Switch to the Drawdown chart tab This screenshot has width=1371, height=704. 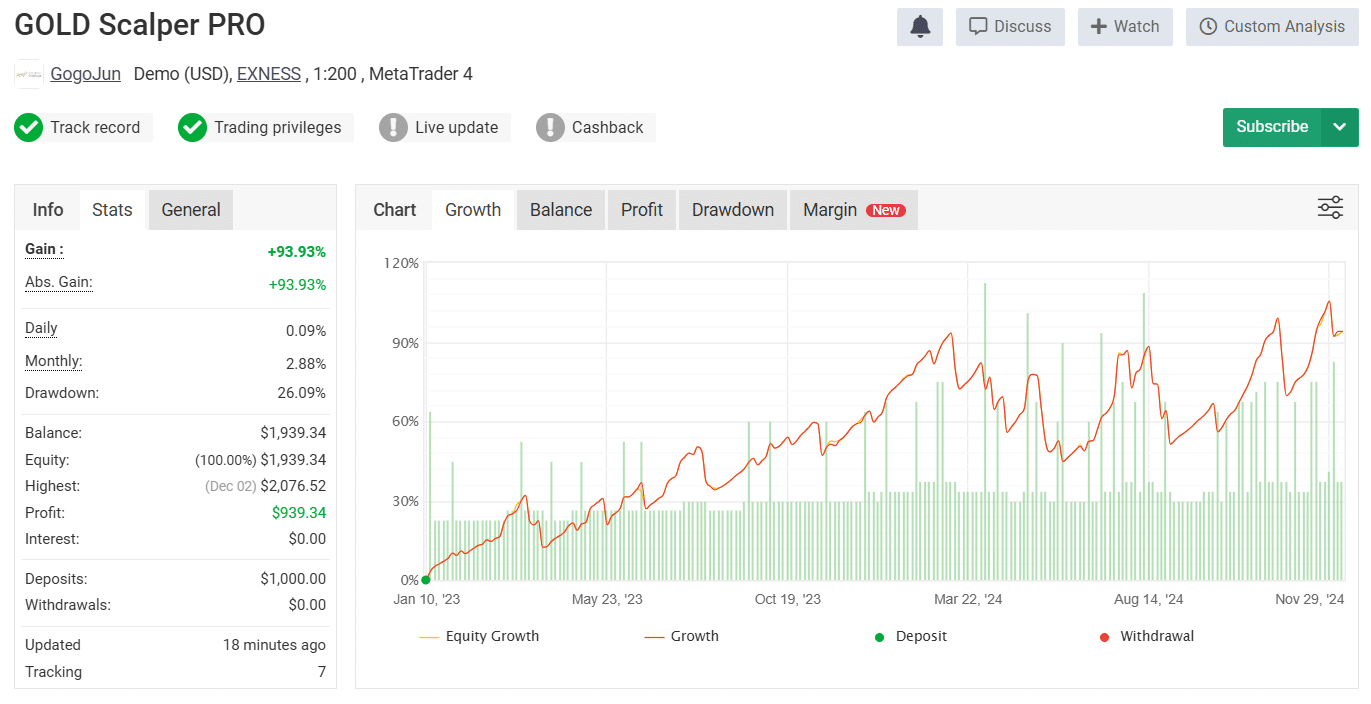coord(733,210)
